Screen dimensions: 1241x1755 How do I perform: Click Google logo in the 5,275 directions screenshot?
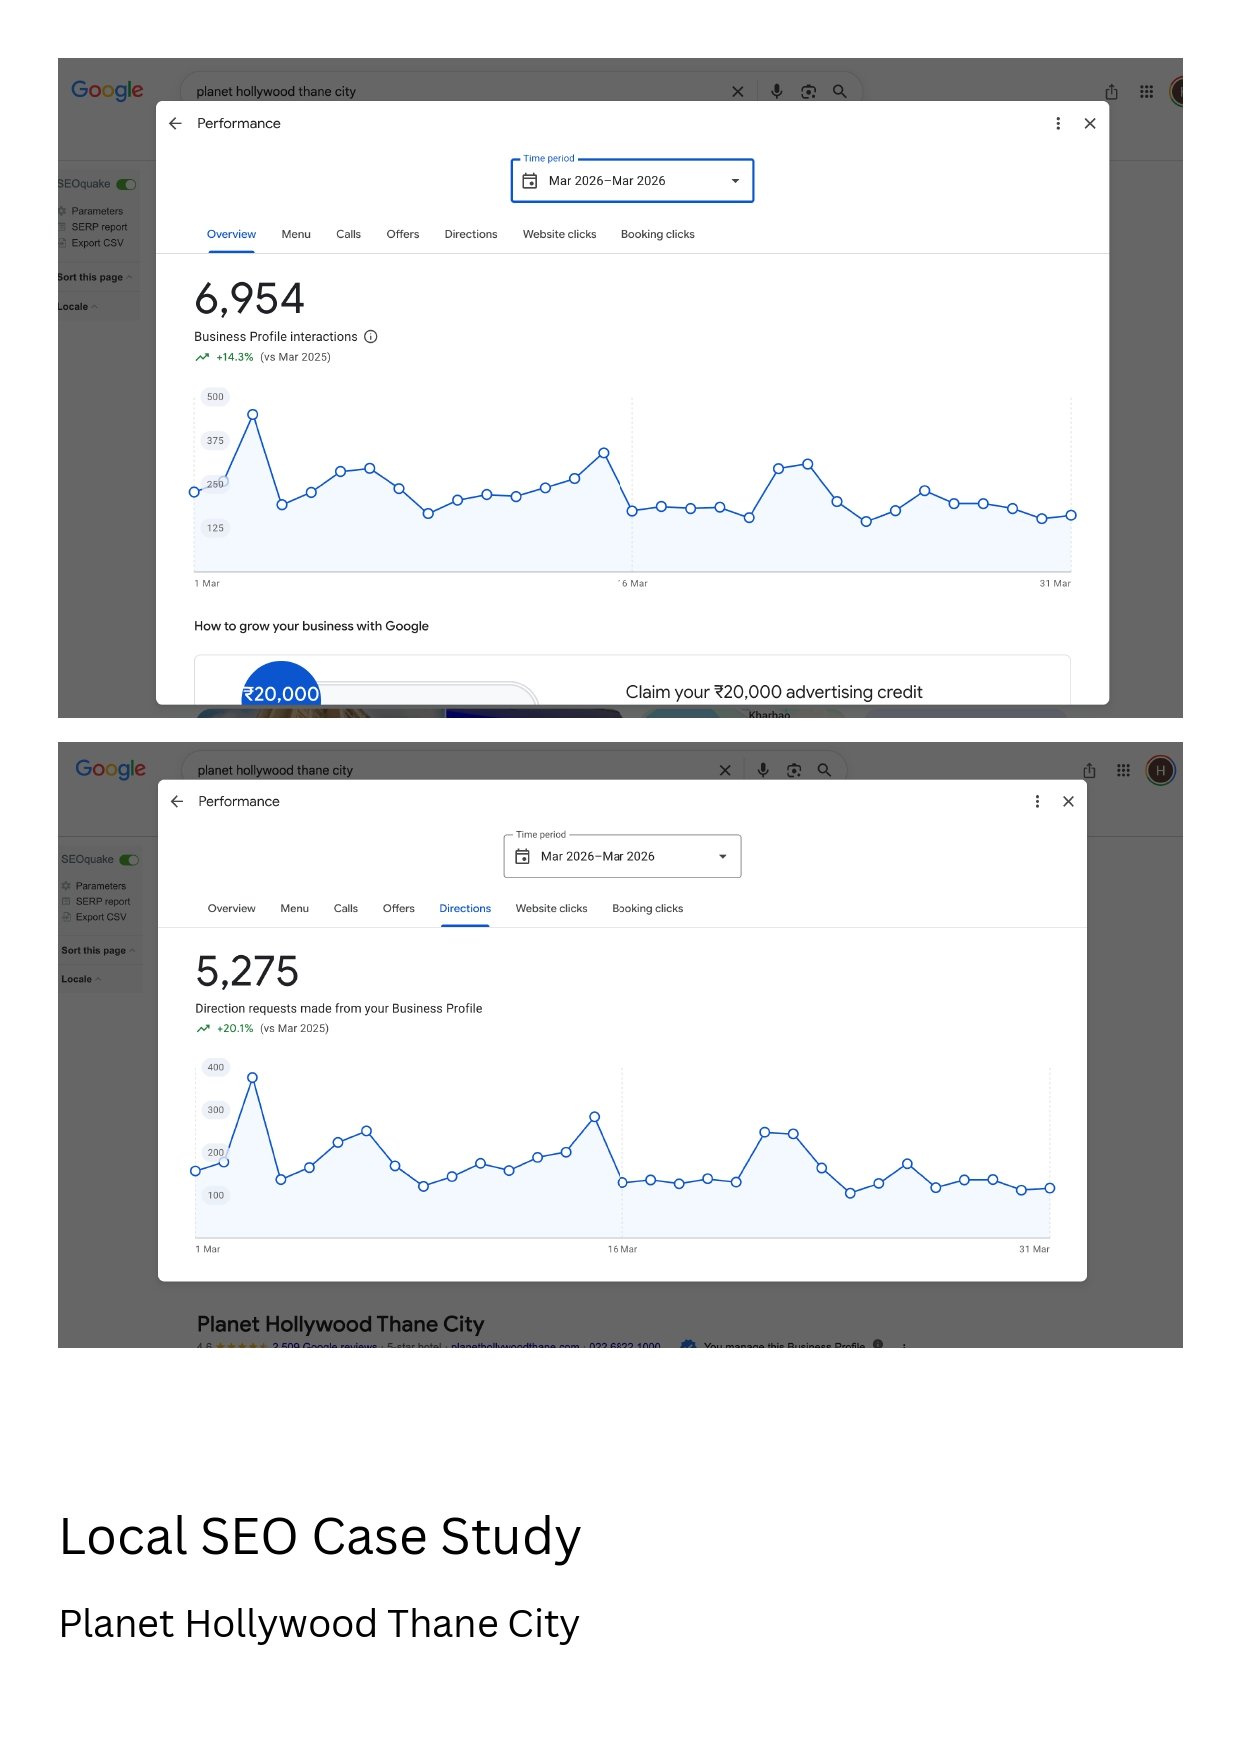[x=110, y=769]
